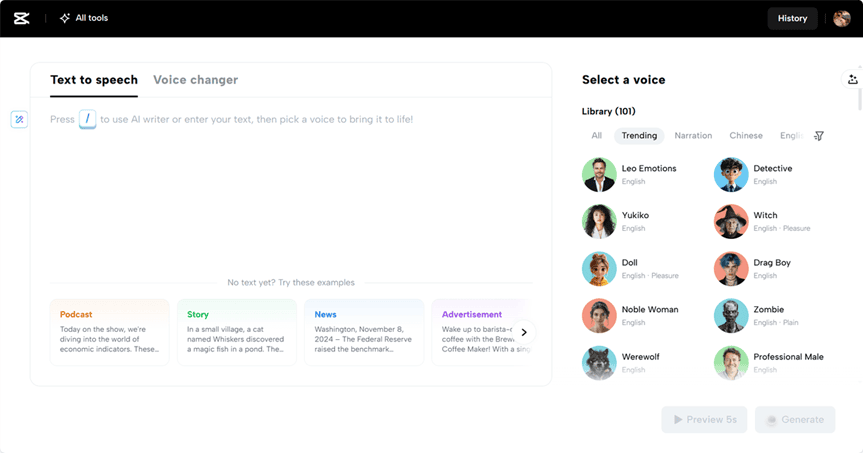Open the History panel
The height and width of the screenshot is (453, 863).
tap(792, 18)
